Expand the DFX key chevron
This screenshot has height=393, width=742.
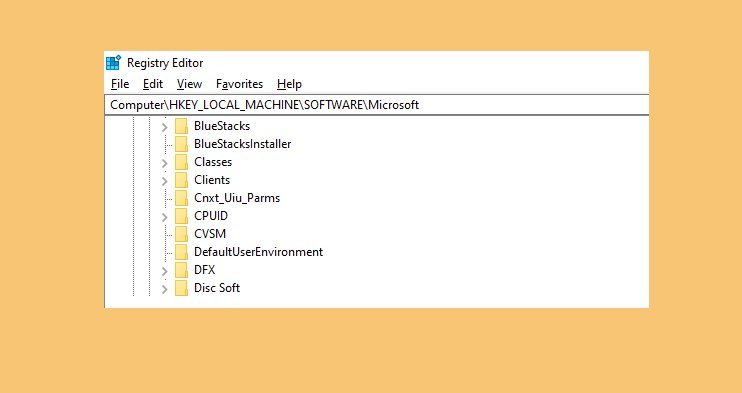165,271
